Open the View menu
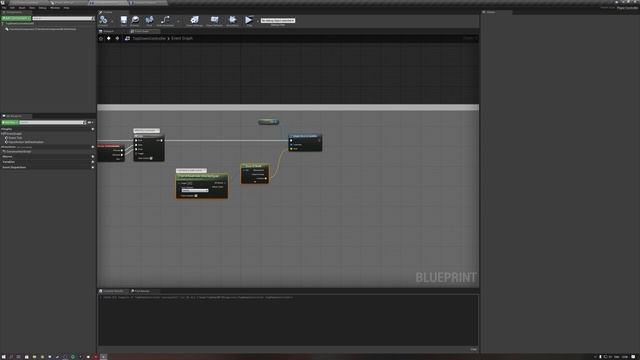 32,8
